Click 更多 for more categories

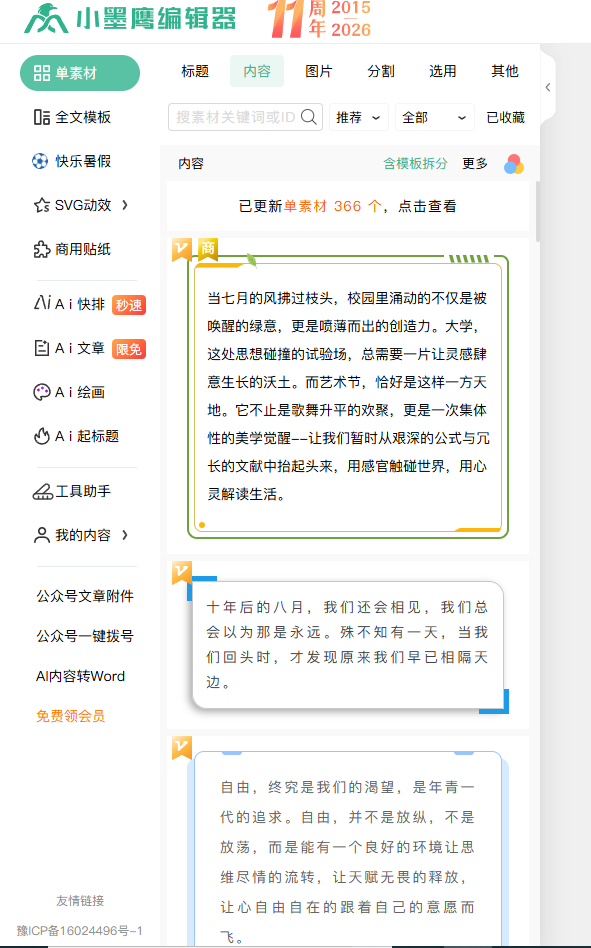click(x=475, y=163)
